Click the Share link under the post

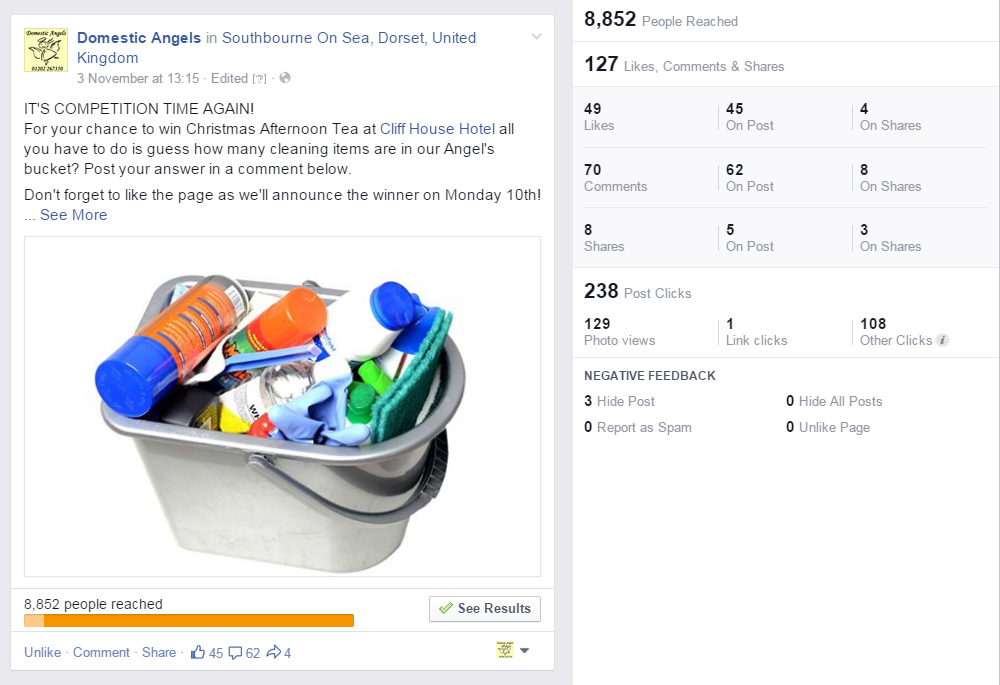(159, 653)
